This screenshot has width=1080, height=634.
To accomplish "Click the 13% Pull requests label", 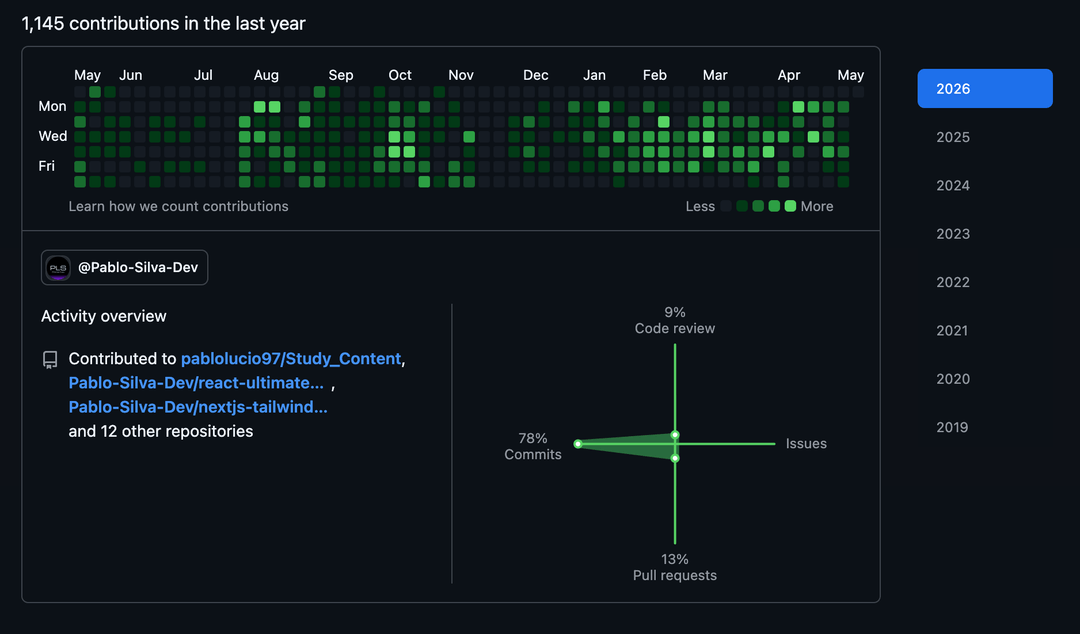I will 675,567.
